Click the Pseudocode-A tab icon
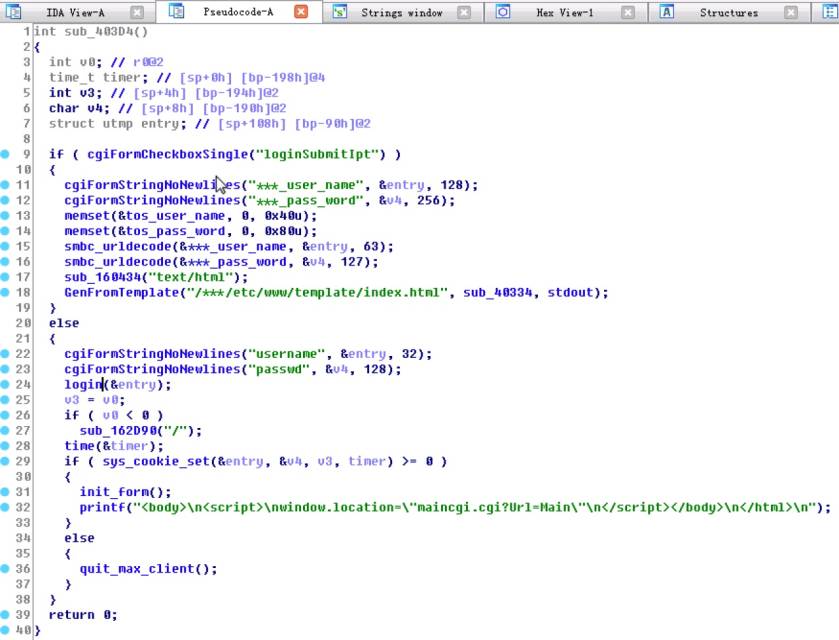Screen dimensions: 839x640 [177, 11]
